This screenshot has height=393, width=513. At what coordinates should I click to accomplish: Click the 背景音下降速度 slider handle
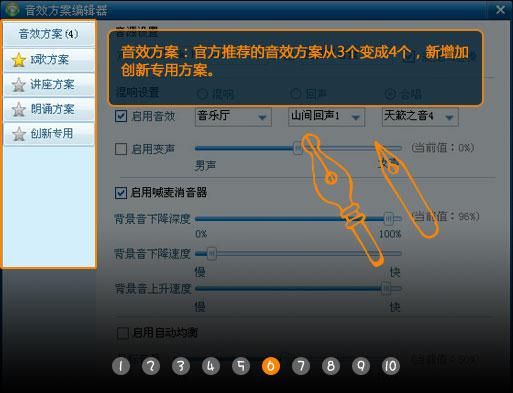212,254
